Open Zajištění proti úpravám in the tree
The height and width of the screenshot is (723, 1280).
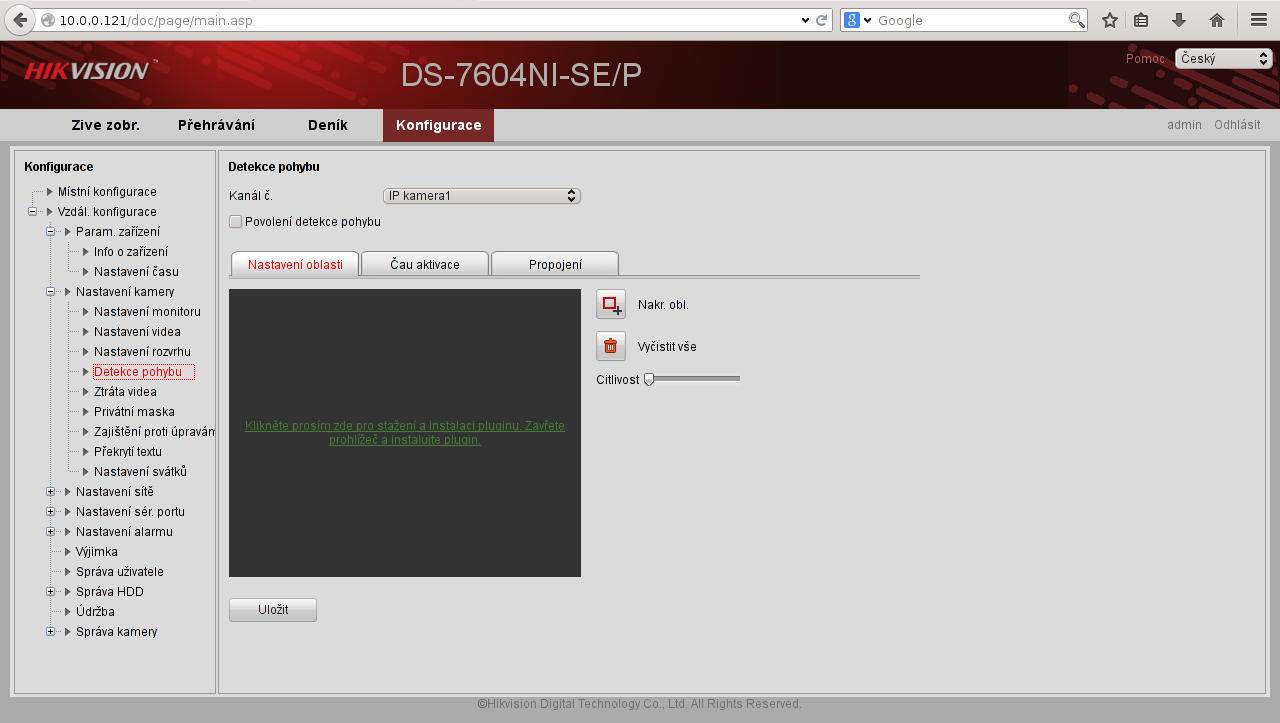pos(154,432)
